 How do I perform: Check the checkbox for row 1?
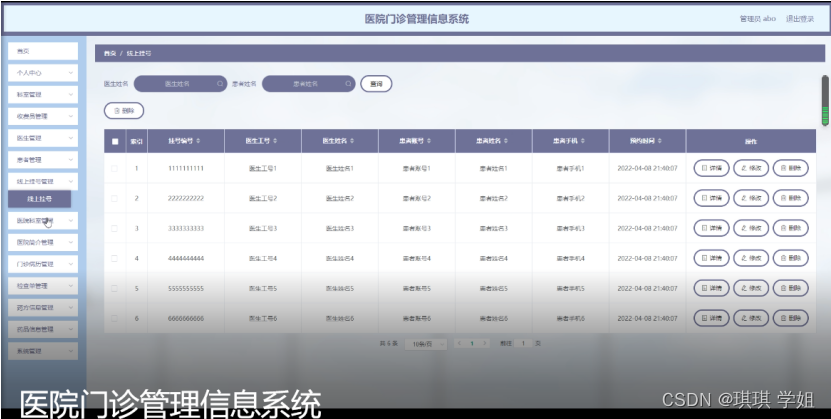[x=114, y=168]
